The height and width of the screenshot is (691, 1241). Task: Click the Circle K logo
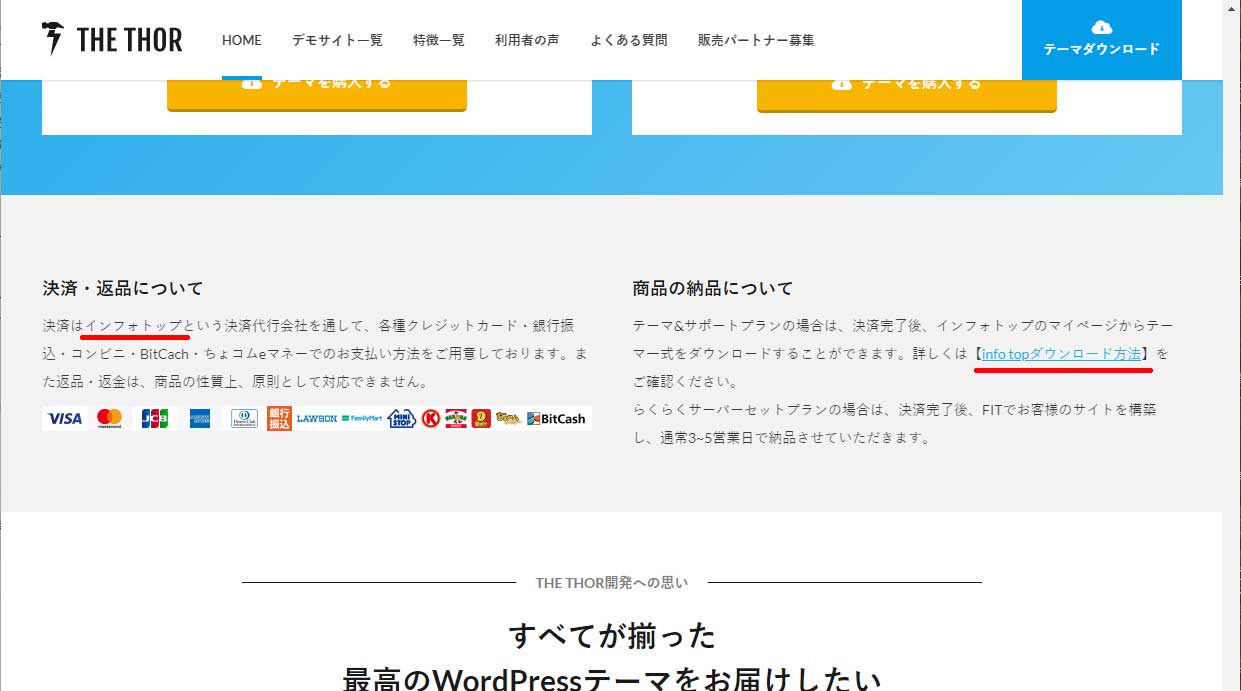[x=431, y=418]
